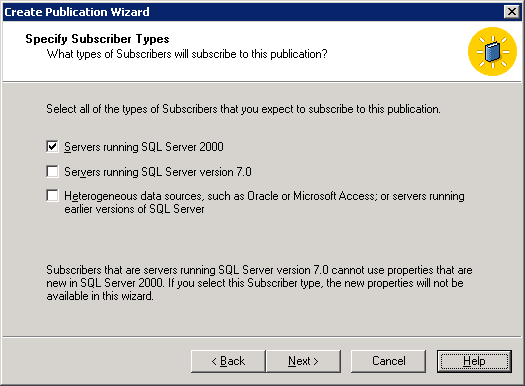
Task: Cancel the publication wizard
Action: tap(388, 361)
